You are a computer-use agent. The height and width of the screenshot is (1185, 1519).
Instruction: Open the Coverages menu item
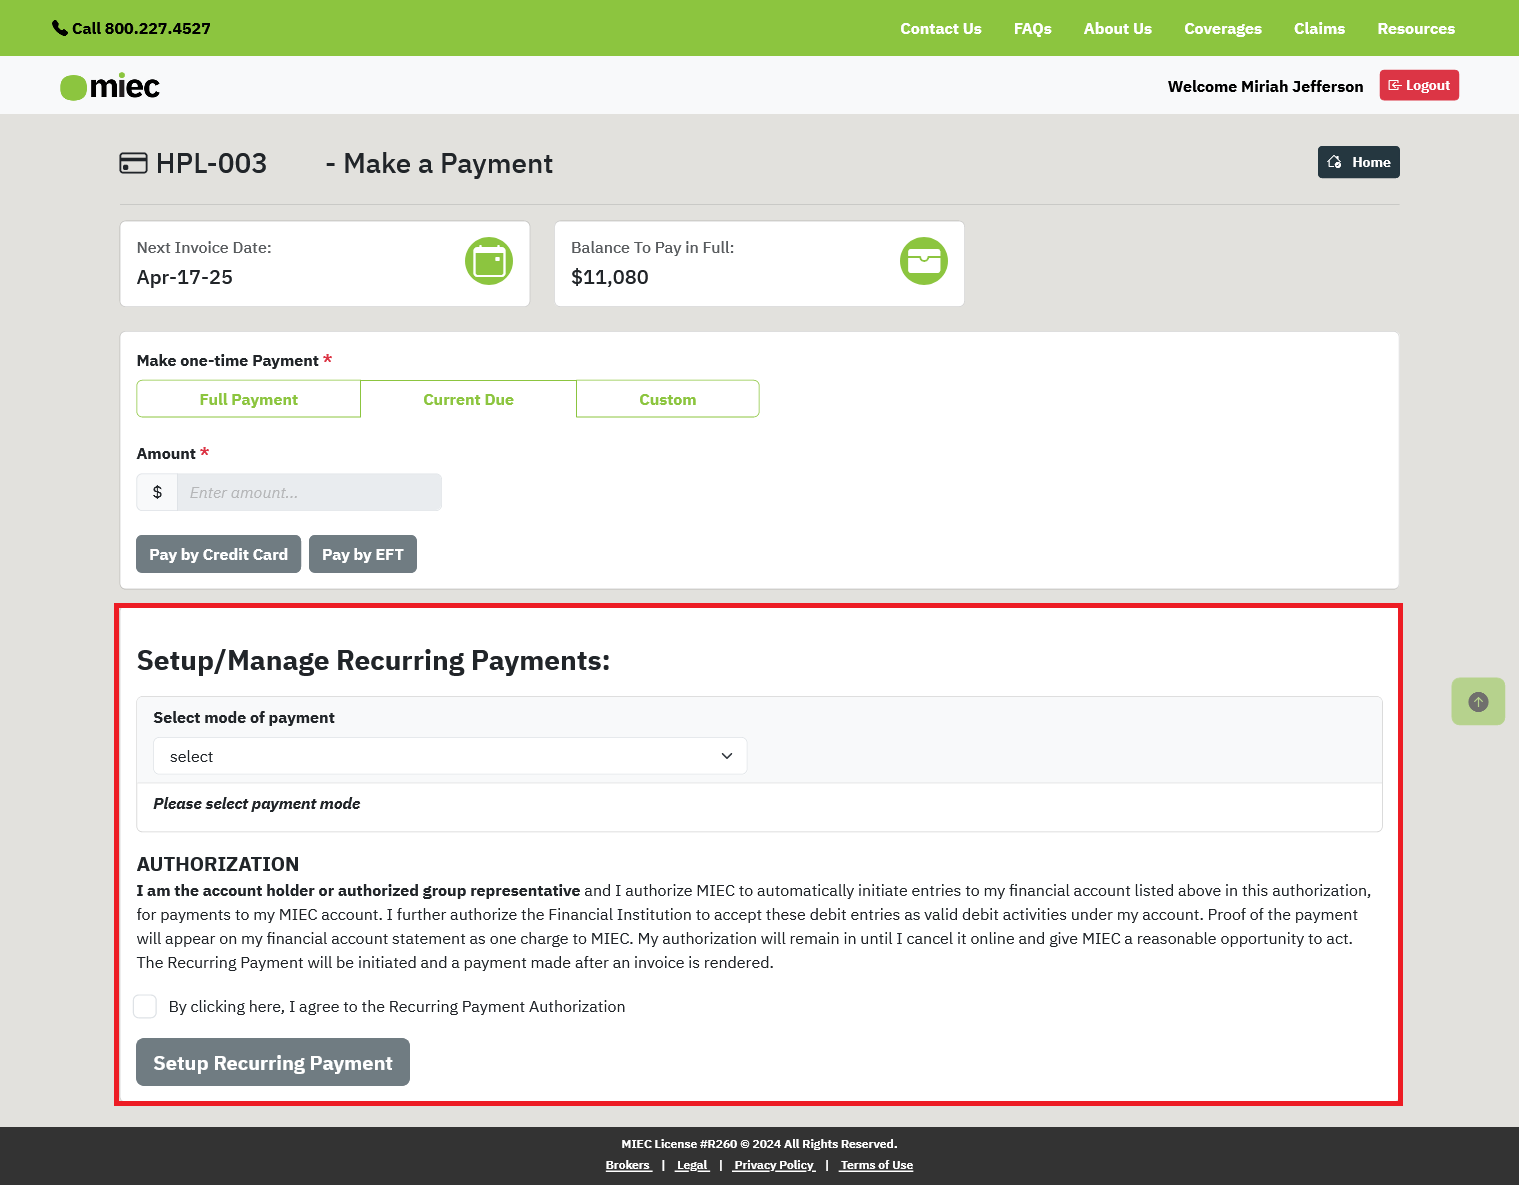click(x=1222, y=28)
